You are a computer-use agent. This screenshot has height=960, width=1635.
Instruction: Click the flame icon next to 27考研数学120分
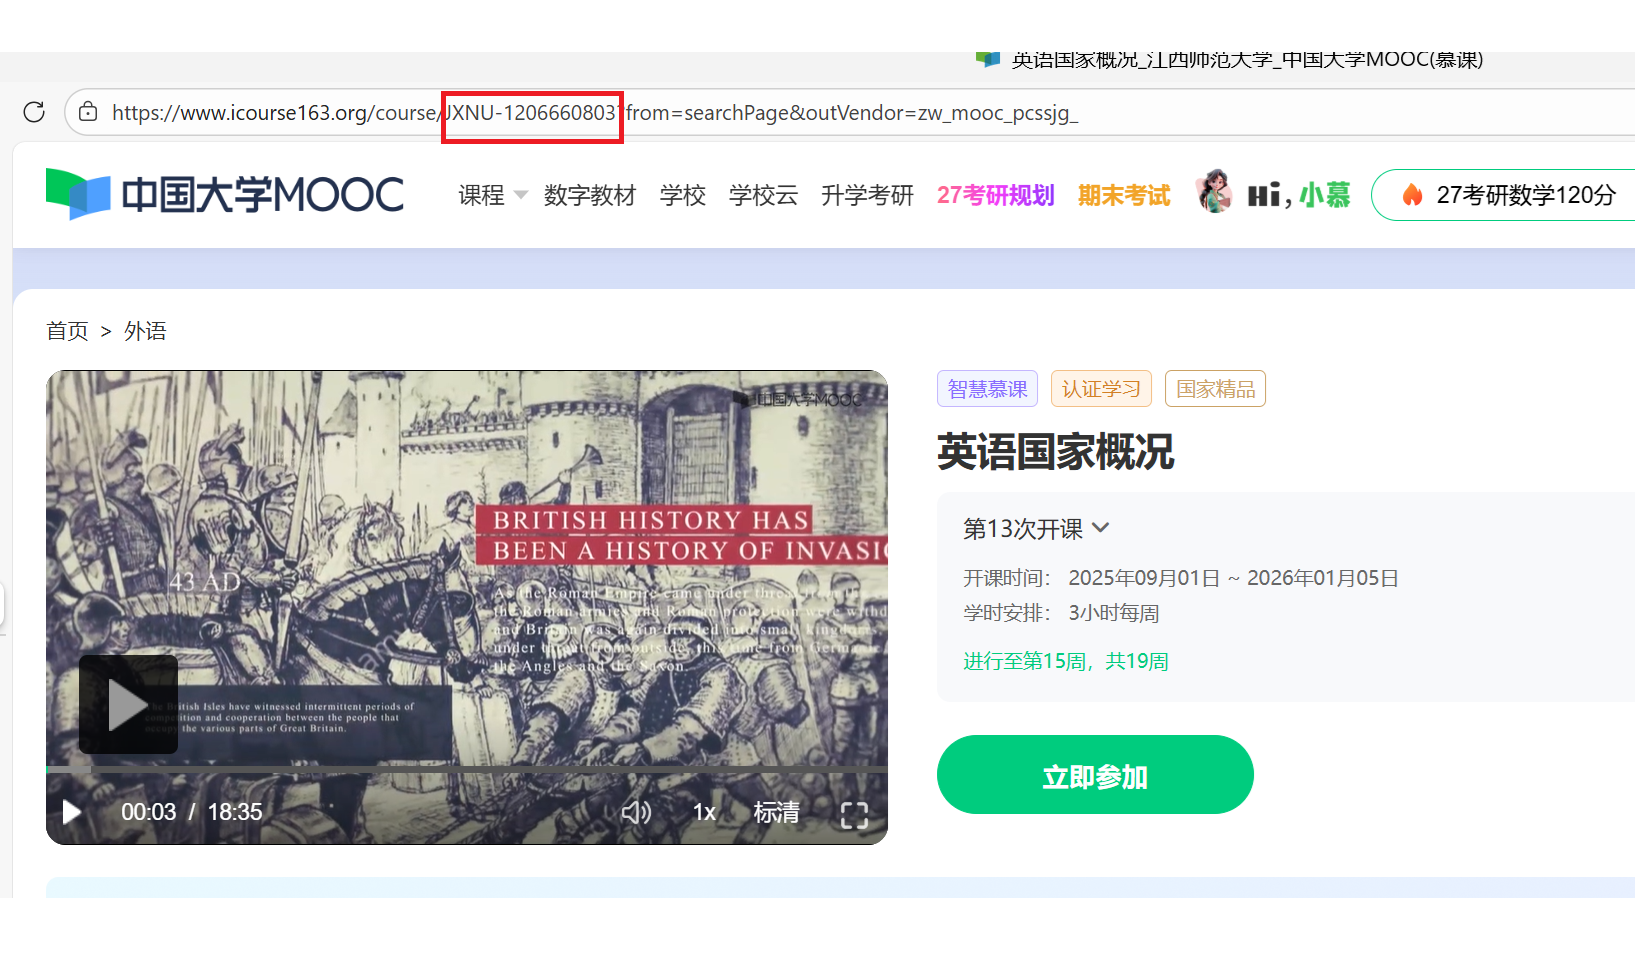tap(1412, 195)
